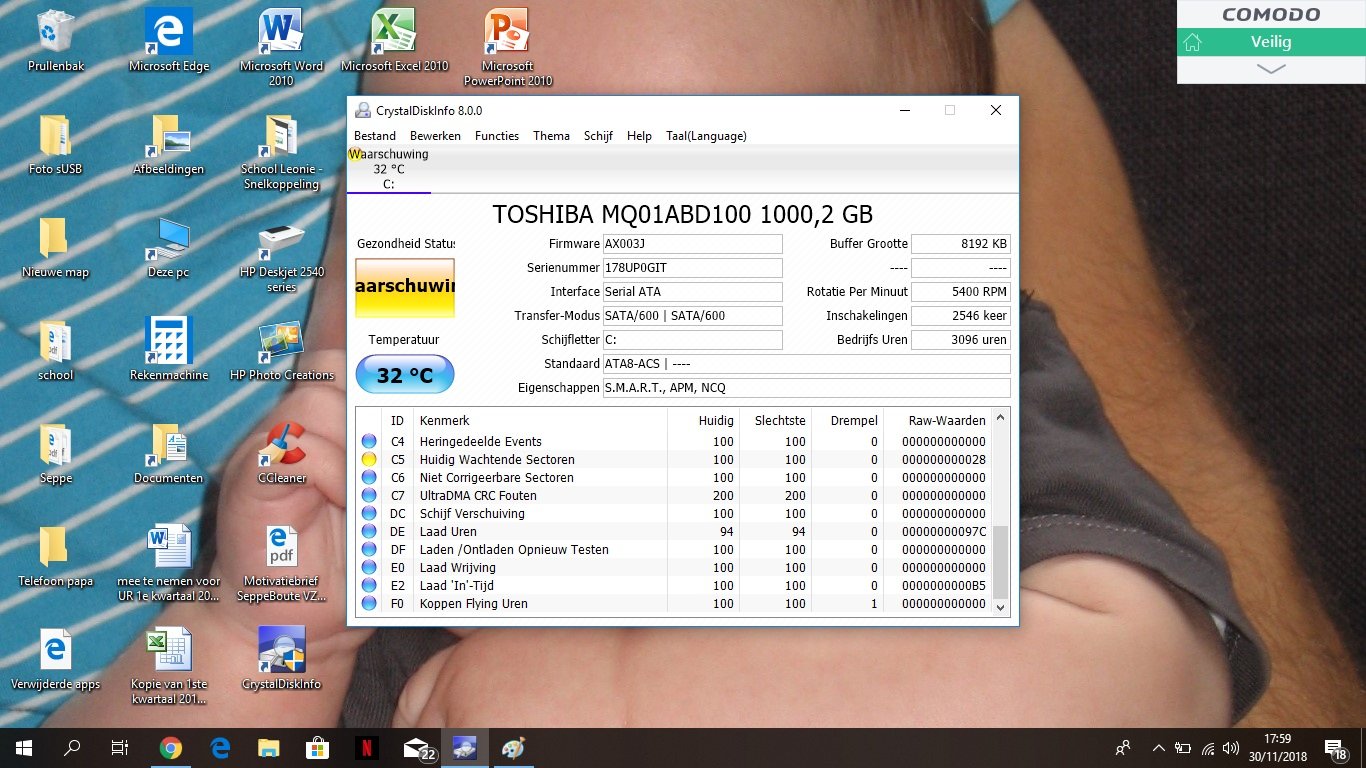Screen dimensions: 1366x768
Task: Expand the Comodo widget chevron
Action: coord(1271,69)
